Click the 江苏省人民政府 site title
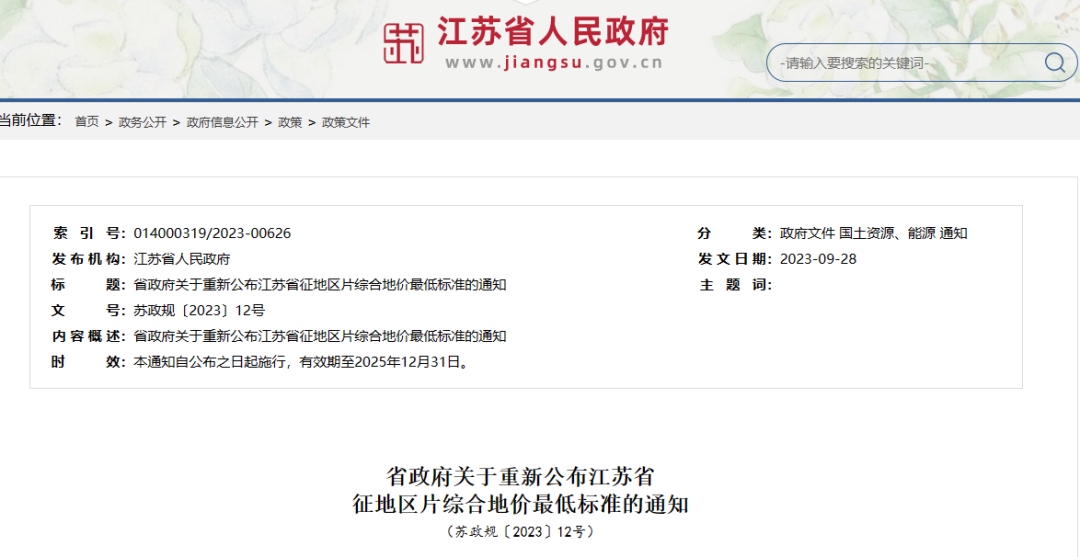 [553, 30]
